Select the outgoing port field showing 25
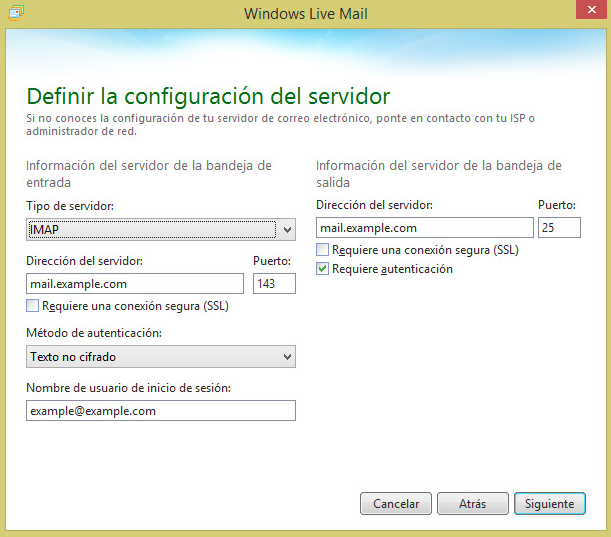This screenshot has width=611, height=537. coord(559,228)
